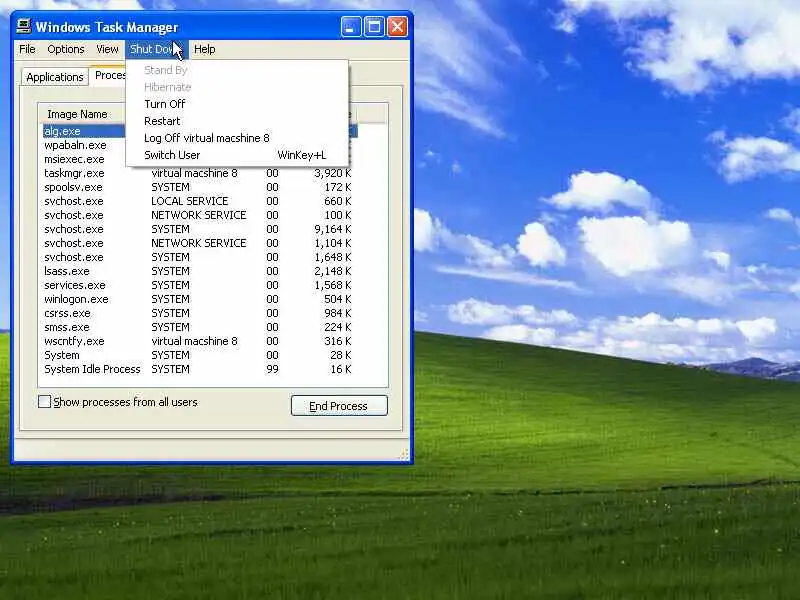Select svchost.exe run by LOCAL SERVICE
Image resolution: width=800 pixels, height=600 pixels.
tap(197, 201)
